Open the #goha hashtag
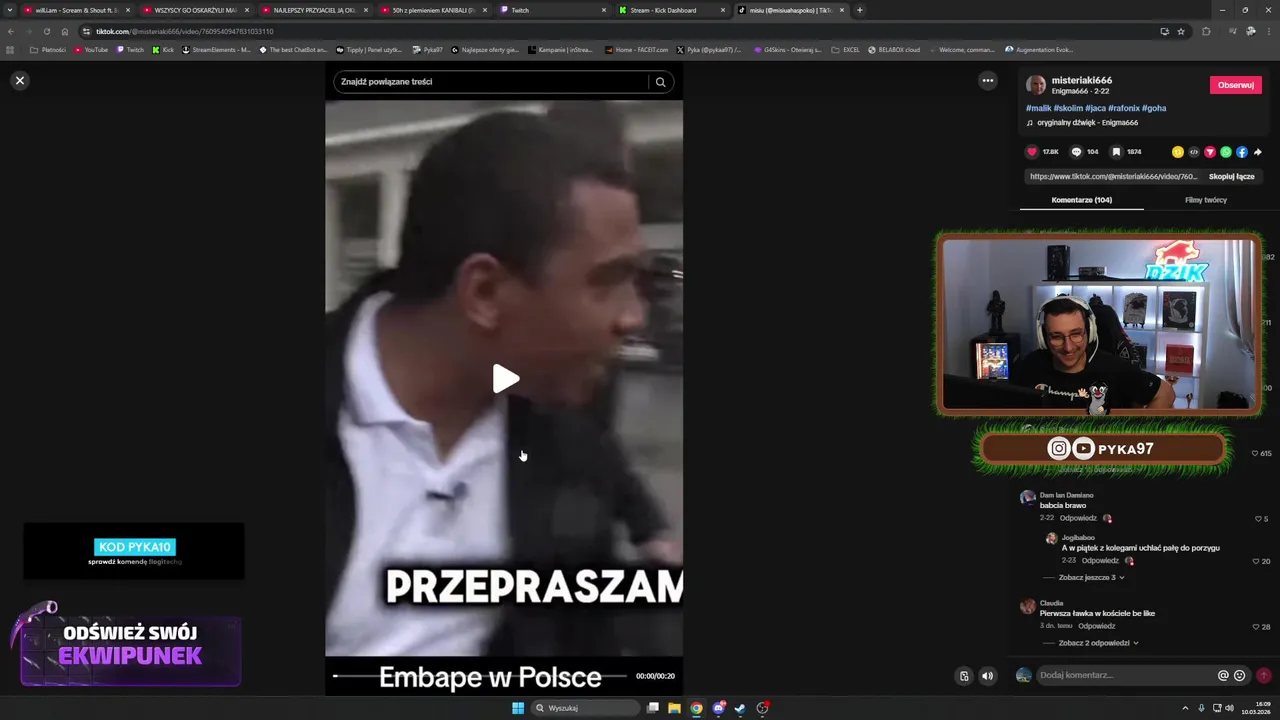Viewport: 1280px width, 720px height. (x=1154, y=108)
